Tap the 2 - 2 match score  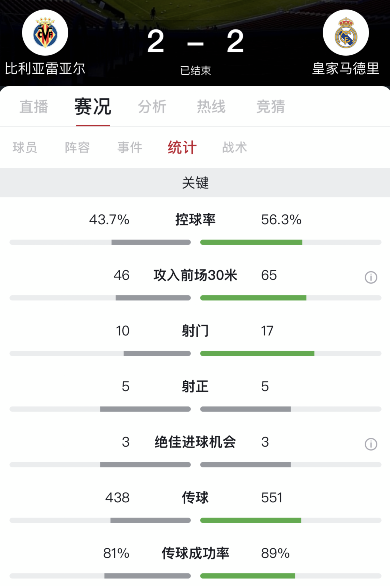coord(195,42)
